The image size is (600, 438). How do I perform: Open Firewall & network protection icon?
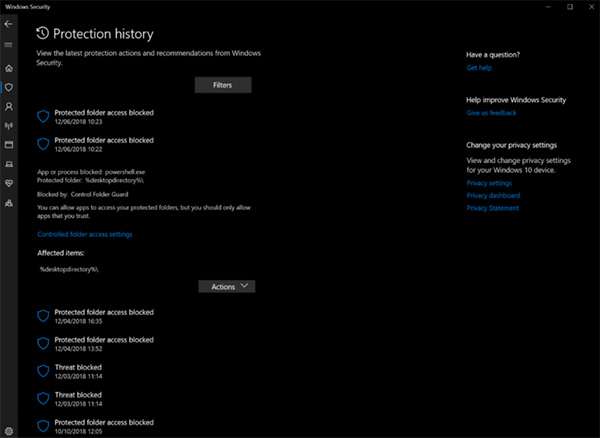9,126
